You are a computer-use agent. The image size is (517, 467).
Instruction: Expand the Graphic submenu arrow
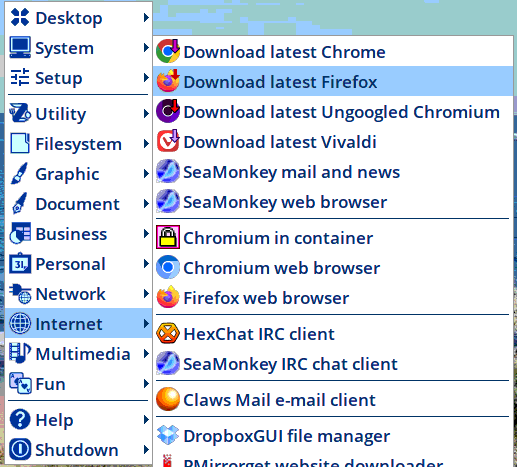tap(146, 173)
